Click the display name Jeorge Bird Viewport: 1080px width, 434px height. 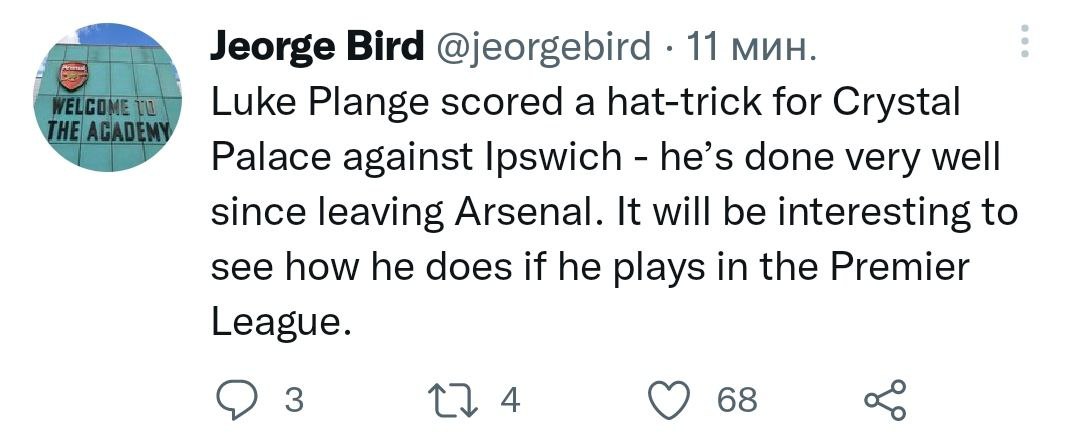click(317, 46)
